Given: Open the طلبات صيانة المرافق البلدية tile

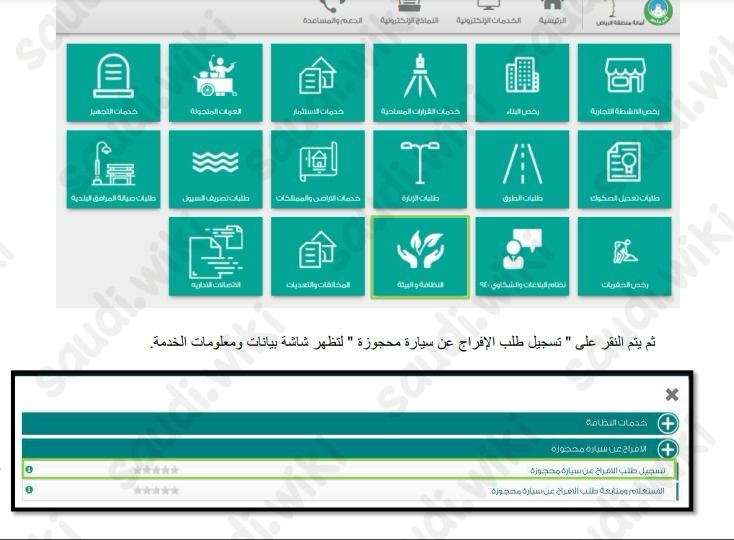Looking at the screenshot, I should pyautogui.click(x=113, y=169).
